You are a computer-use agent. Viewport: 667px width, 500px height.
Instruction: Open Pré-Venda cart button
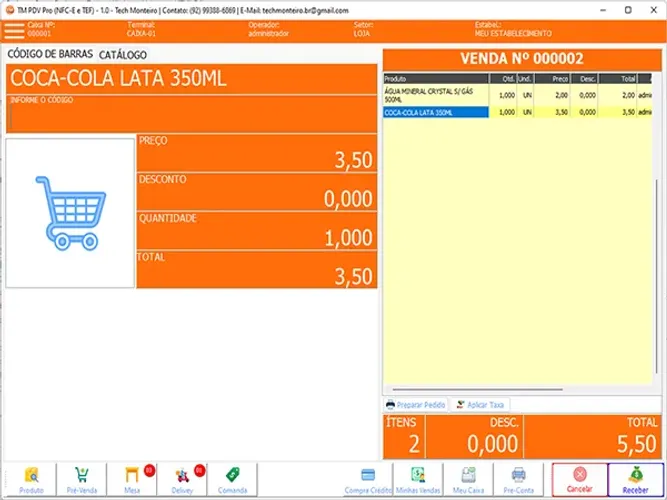click(82, 480)
